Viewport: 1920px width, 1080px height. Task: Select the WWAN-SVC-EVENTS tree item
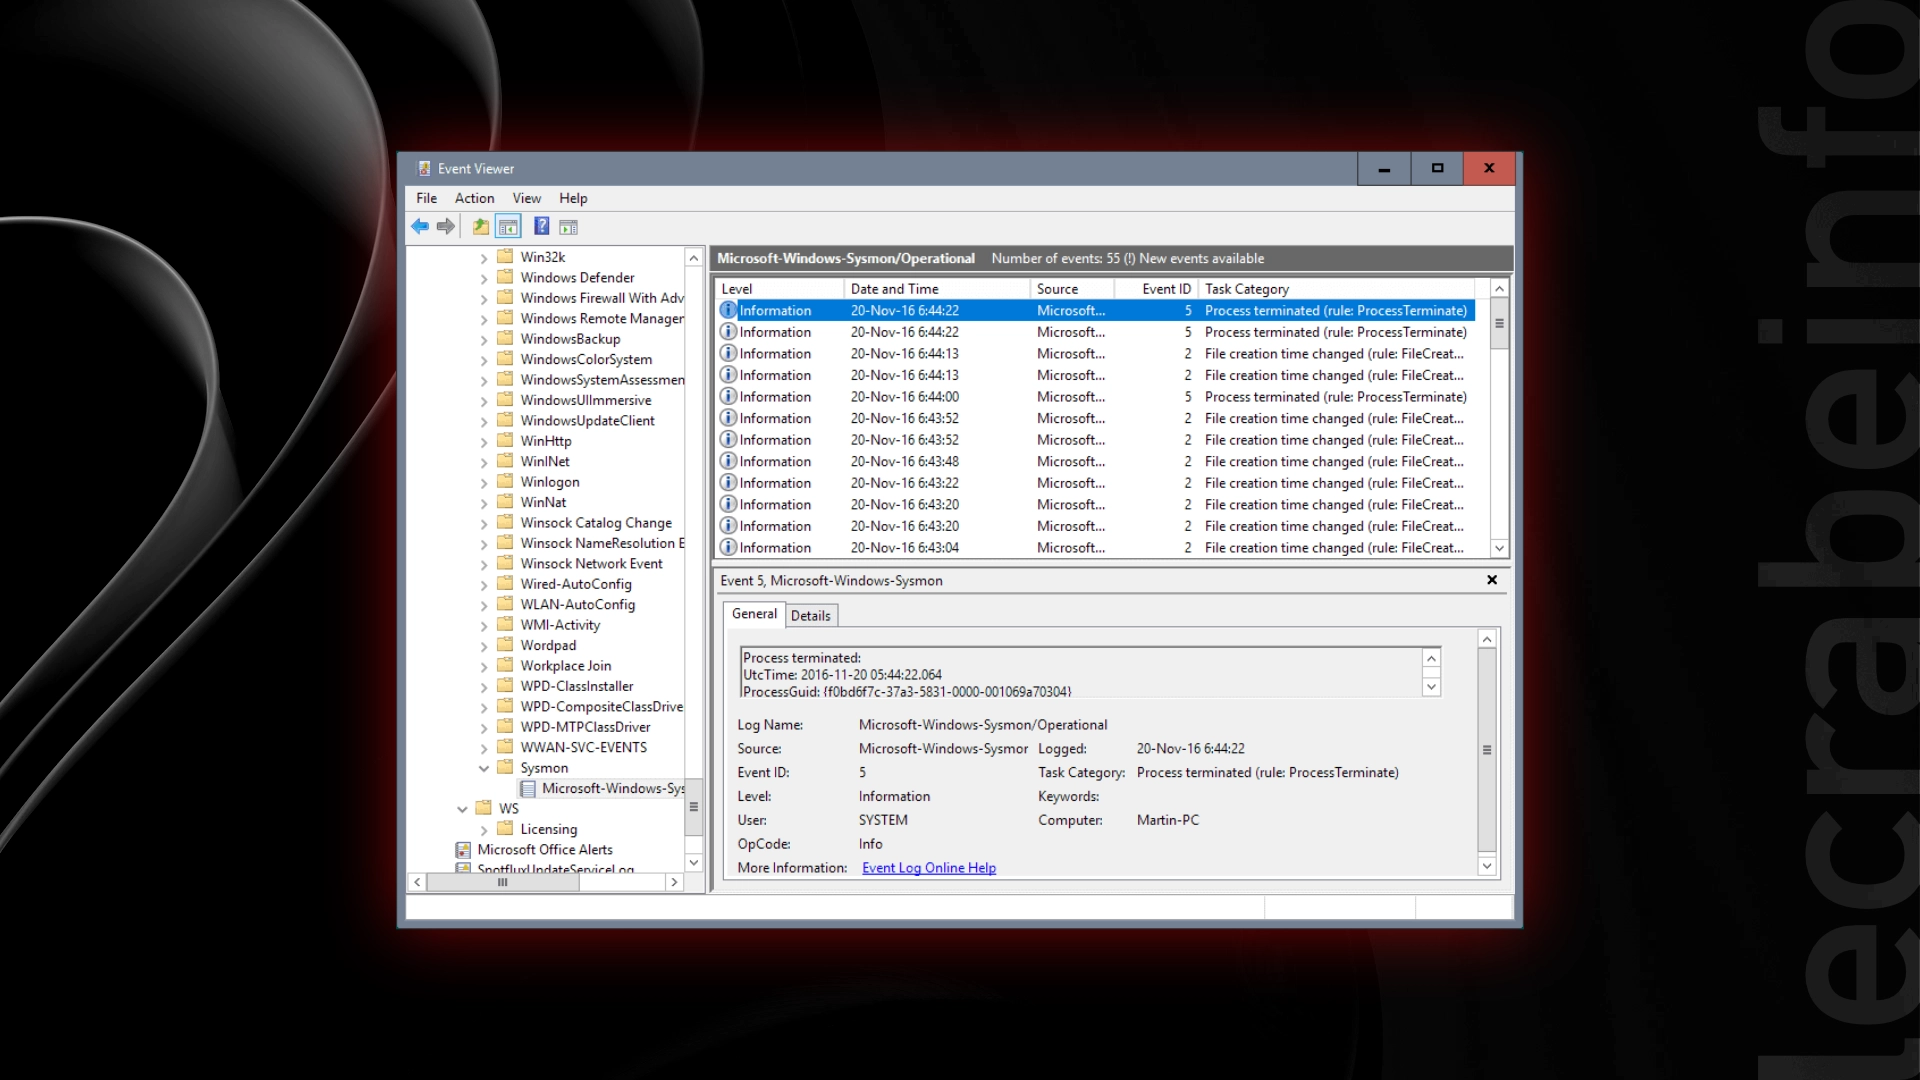tap(584, 747)
